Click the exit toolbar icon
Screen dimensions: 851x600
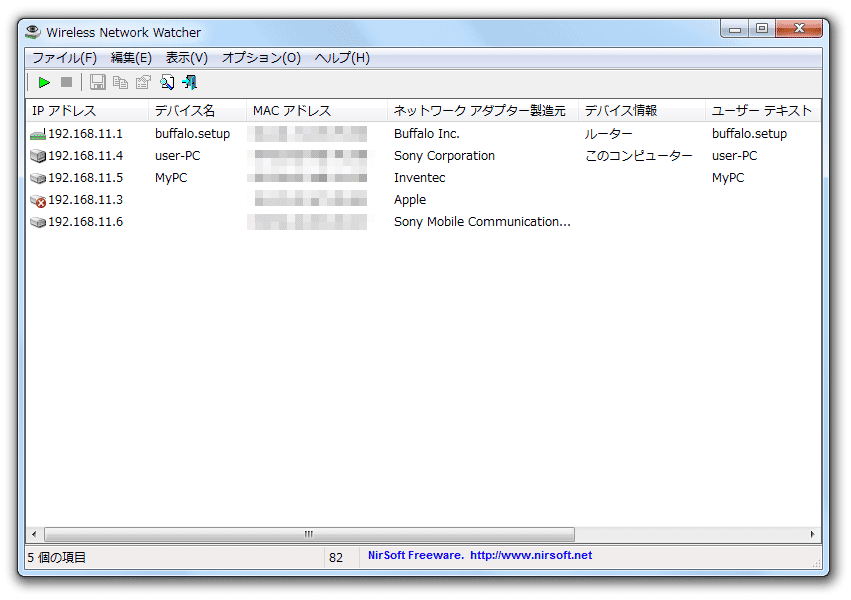tap(189, 82)
